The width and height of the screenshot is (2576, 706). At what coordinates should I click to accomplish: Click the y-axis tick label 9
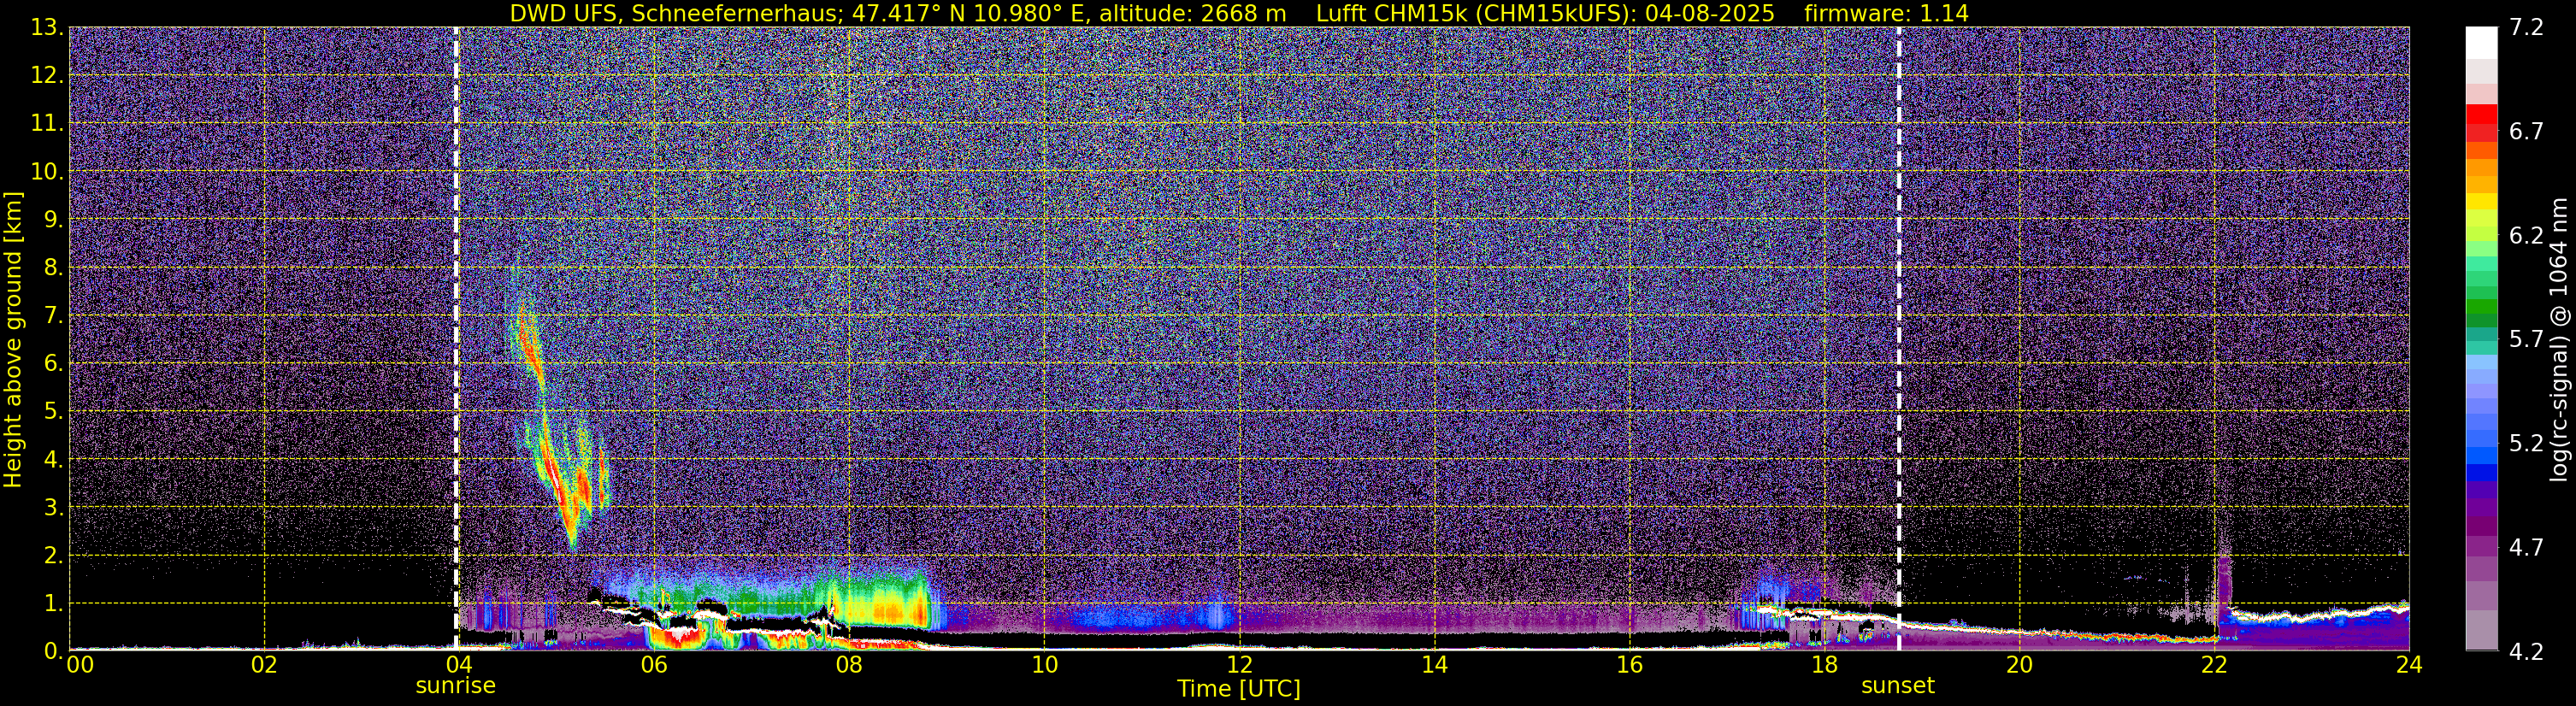[52, 220]
